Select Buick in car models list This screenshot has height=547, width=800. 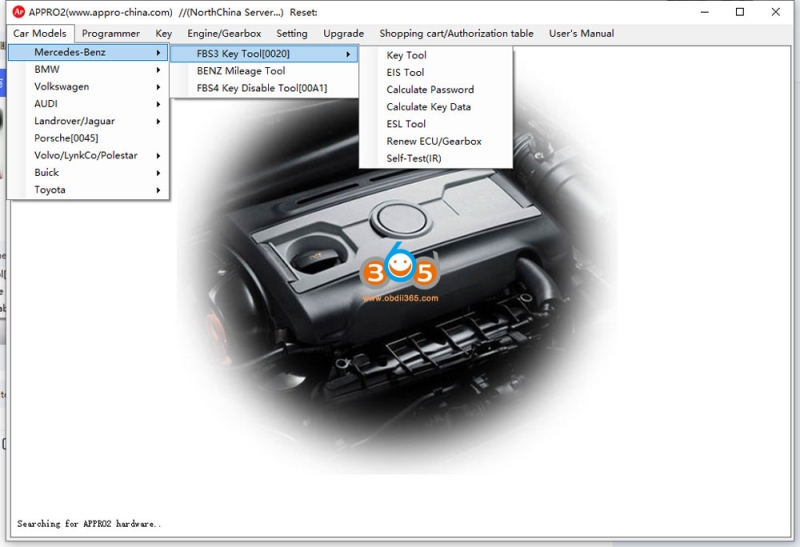pyautogui.click(x=88, y=172)
